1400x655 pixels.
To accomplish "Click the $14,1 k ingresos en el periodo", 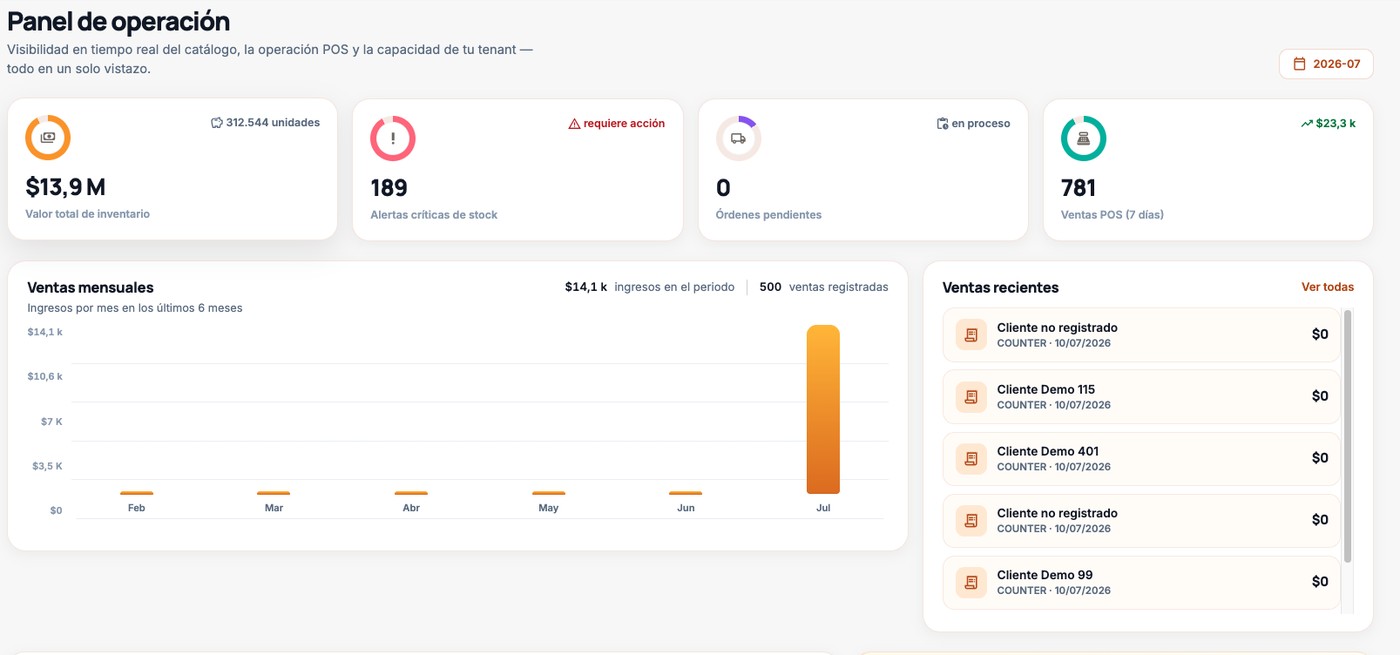I will tap(650, 287).
